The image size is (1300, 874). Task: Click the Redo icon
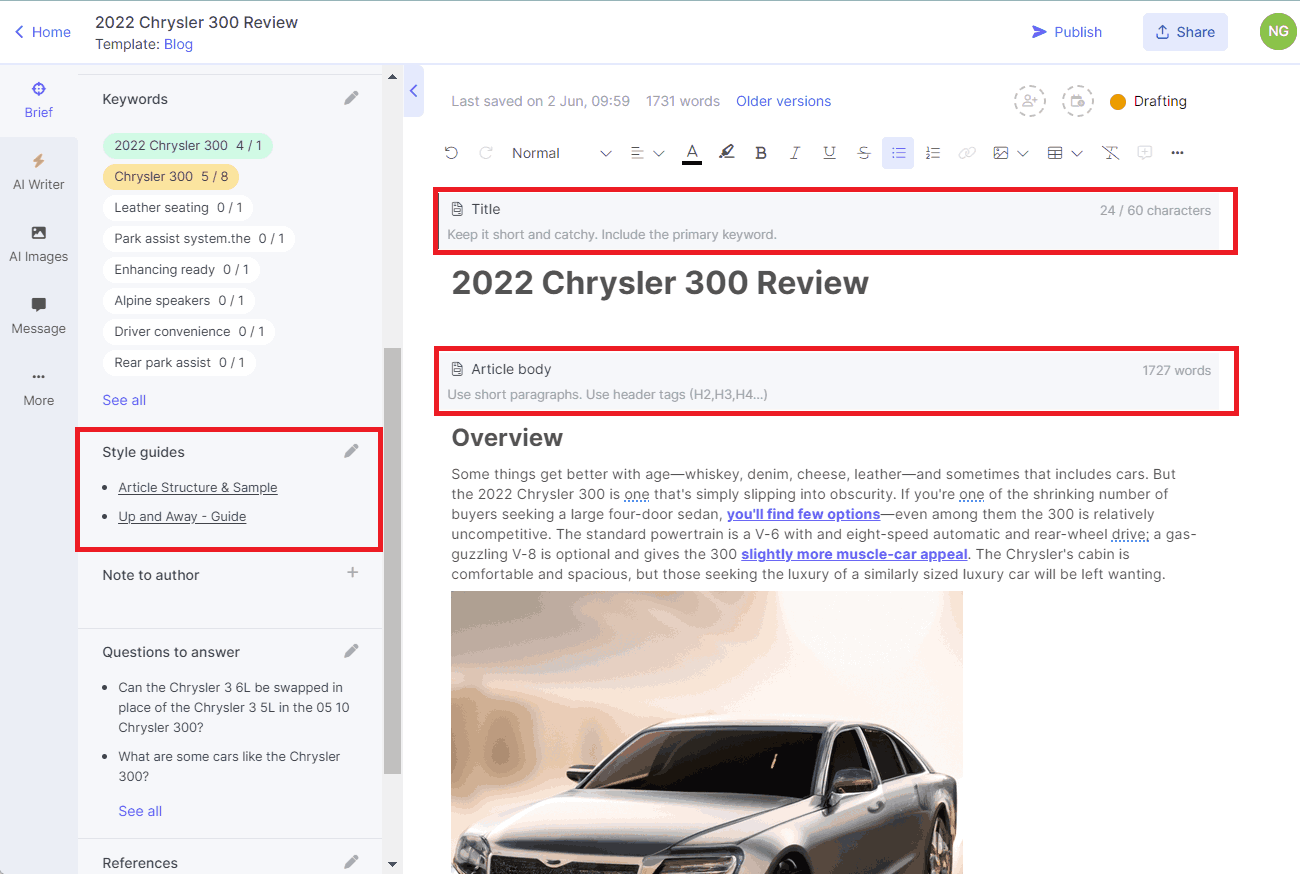(x=486, y=153)
